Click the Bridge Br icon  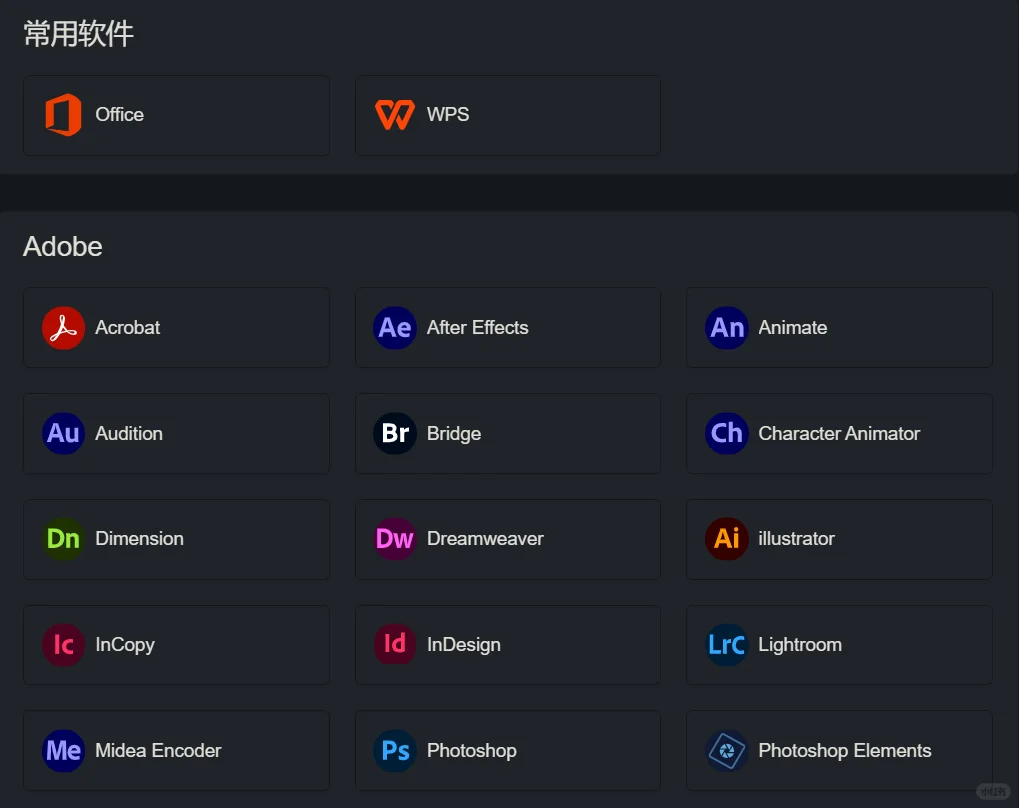(394, 434)
